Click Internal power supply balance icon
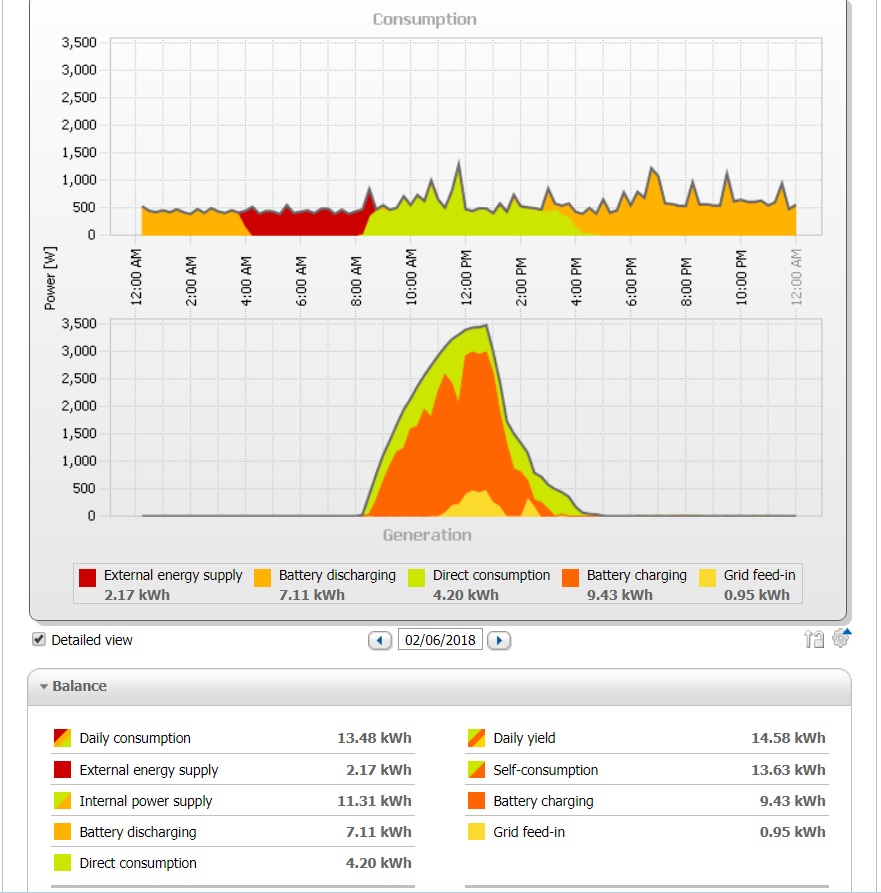Viewport: 881px width, 893px height. [x=62, y=801]
